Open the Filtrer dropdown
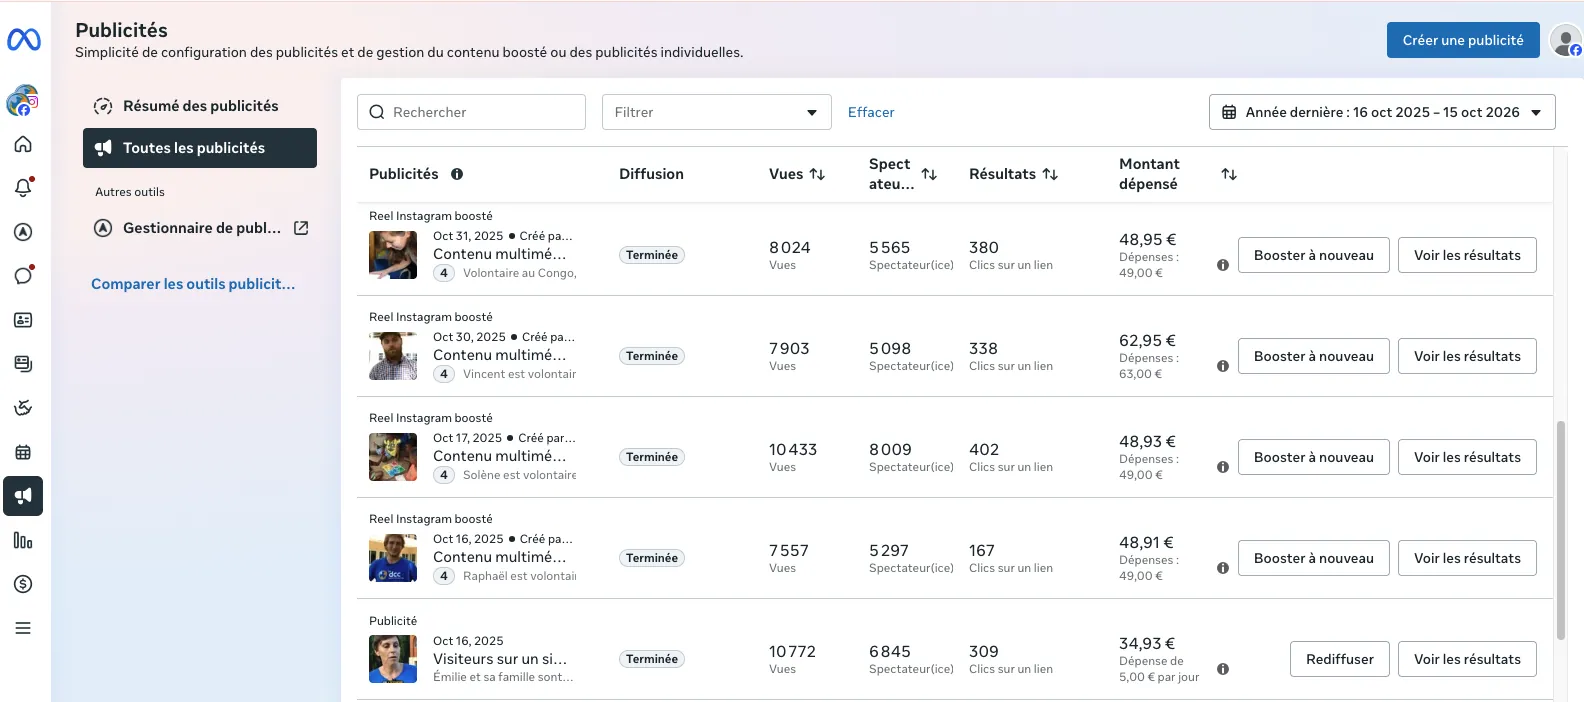The image size is (1584, 702). (716, 112)
